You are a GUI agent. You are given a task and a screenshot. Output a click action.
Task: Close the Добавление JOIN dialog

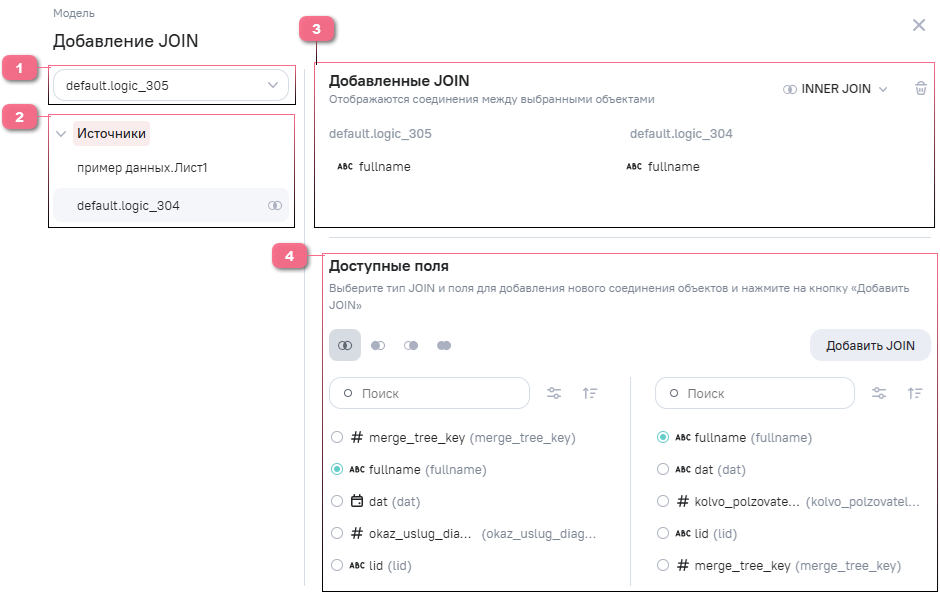click(918, 25)
